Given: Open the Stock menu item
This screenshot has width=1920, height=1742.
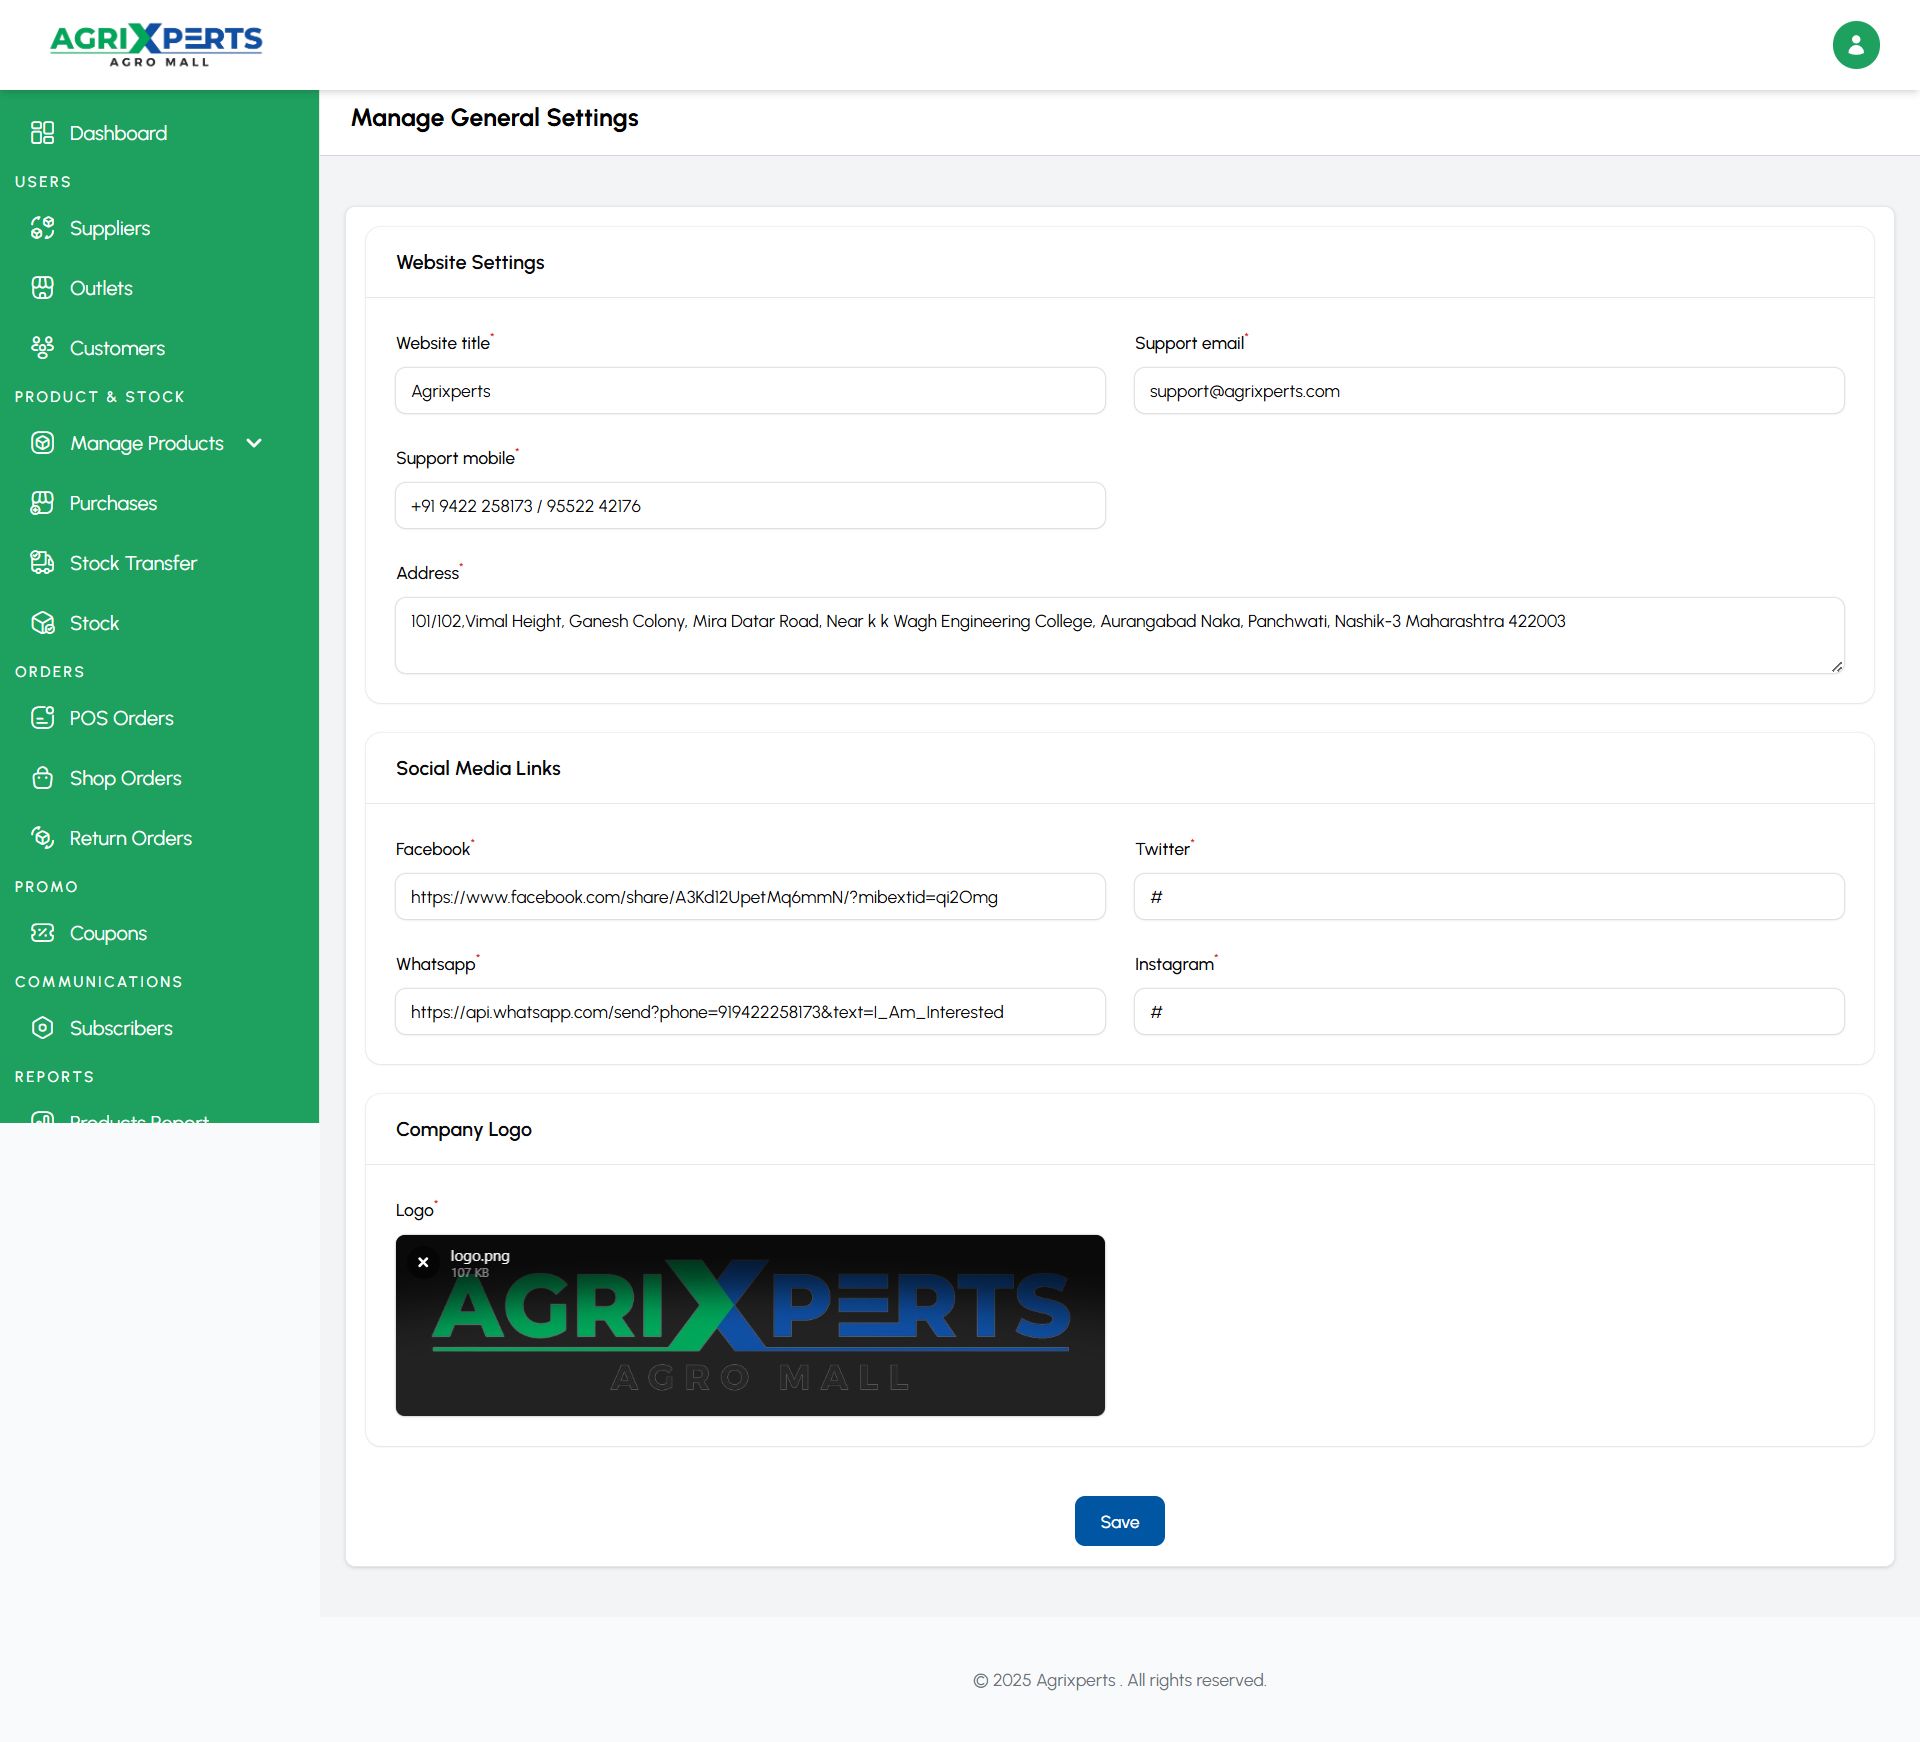Looking at the screenshot, I should click(x=94, y=623).
